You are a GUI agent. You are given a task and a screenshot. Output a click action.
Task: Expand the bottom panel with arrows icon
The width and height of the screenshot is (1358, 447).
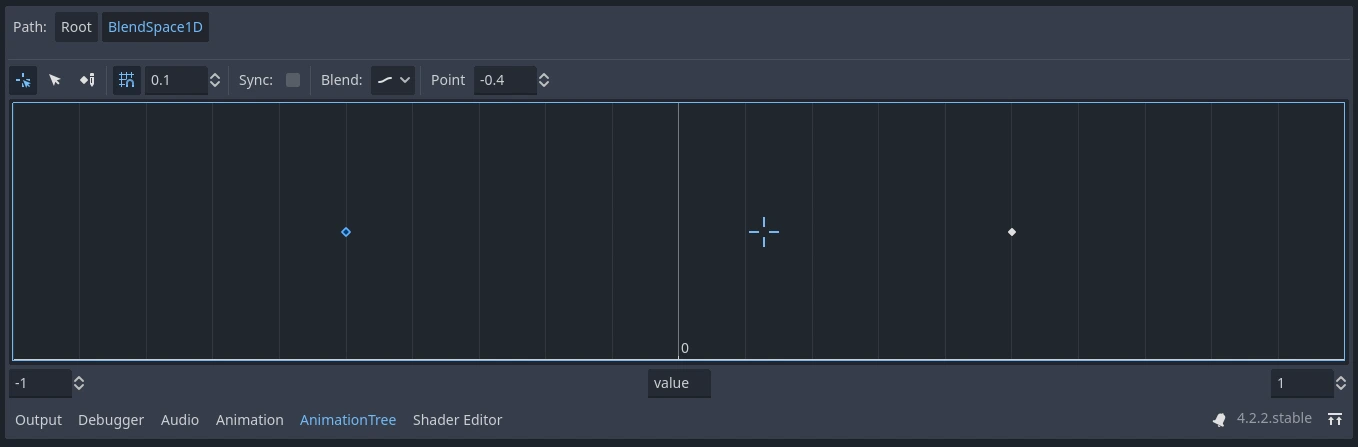point(1334,420)
